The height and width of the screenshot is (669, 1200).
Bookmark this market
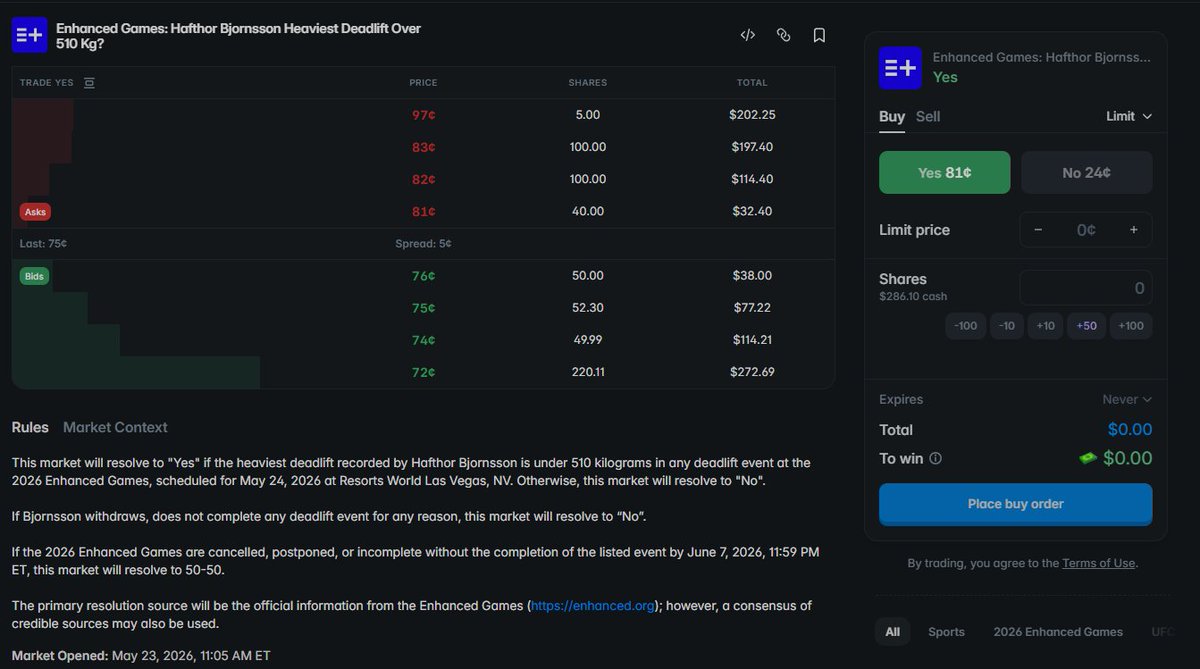point(819,35)
